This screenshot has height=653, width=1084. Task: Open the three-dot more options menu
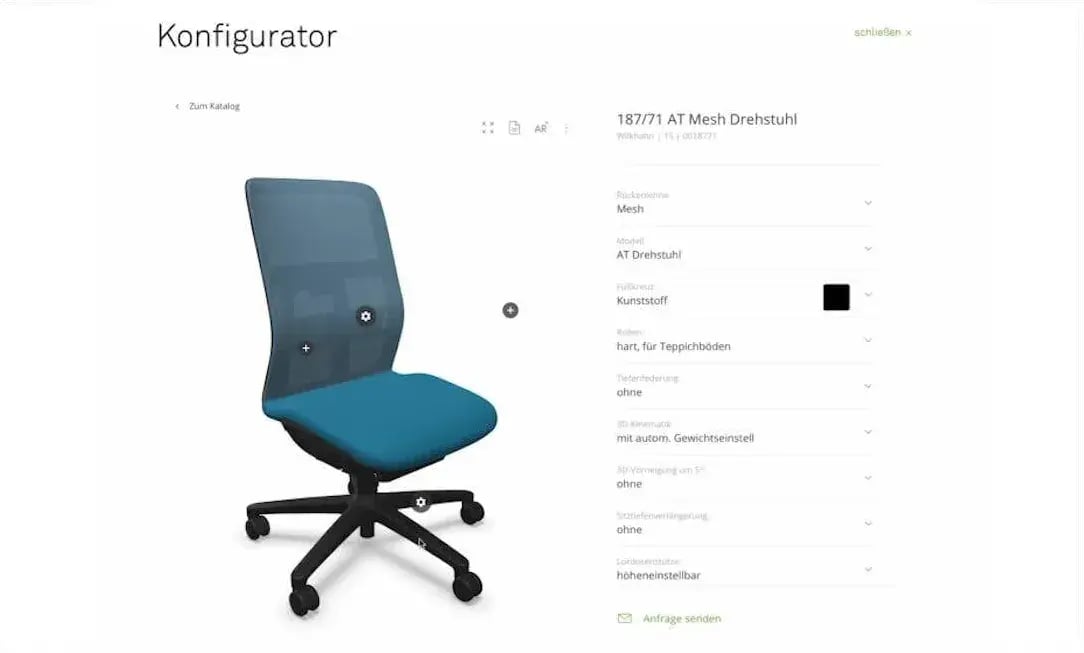pyautogui.click(x=566, y=129)
